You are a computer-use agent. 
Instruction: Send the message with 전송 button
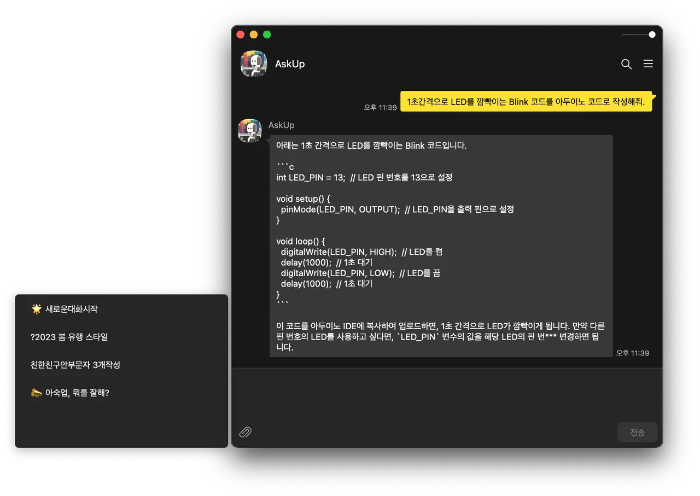[x=637, y=432]
